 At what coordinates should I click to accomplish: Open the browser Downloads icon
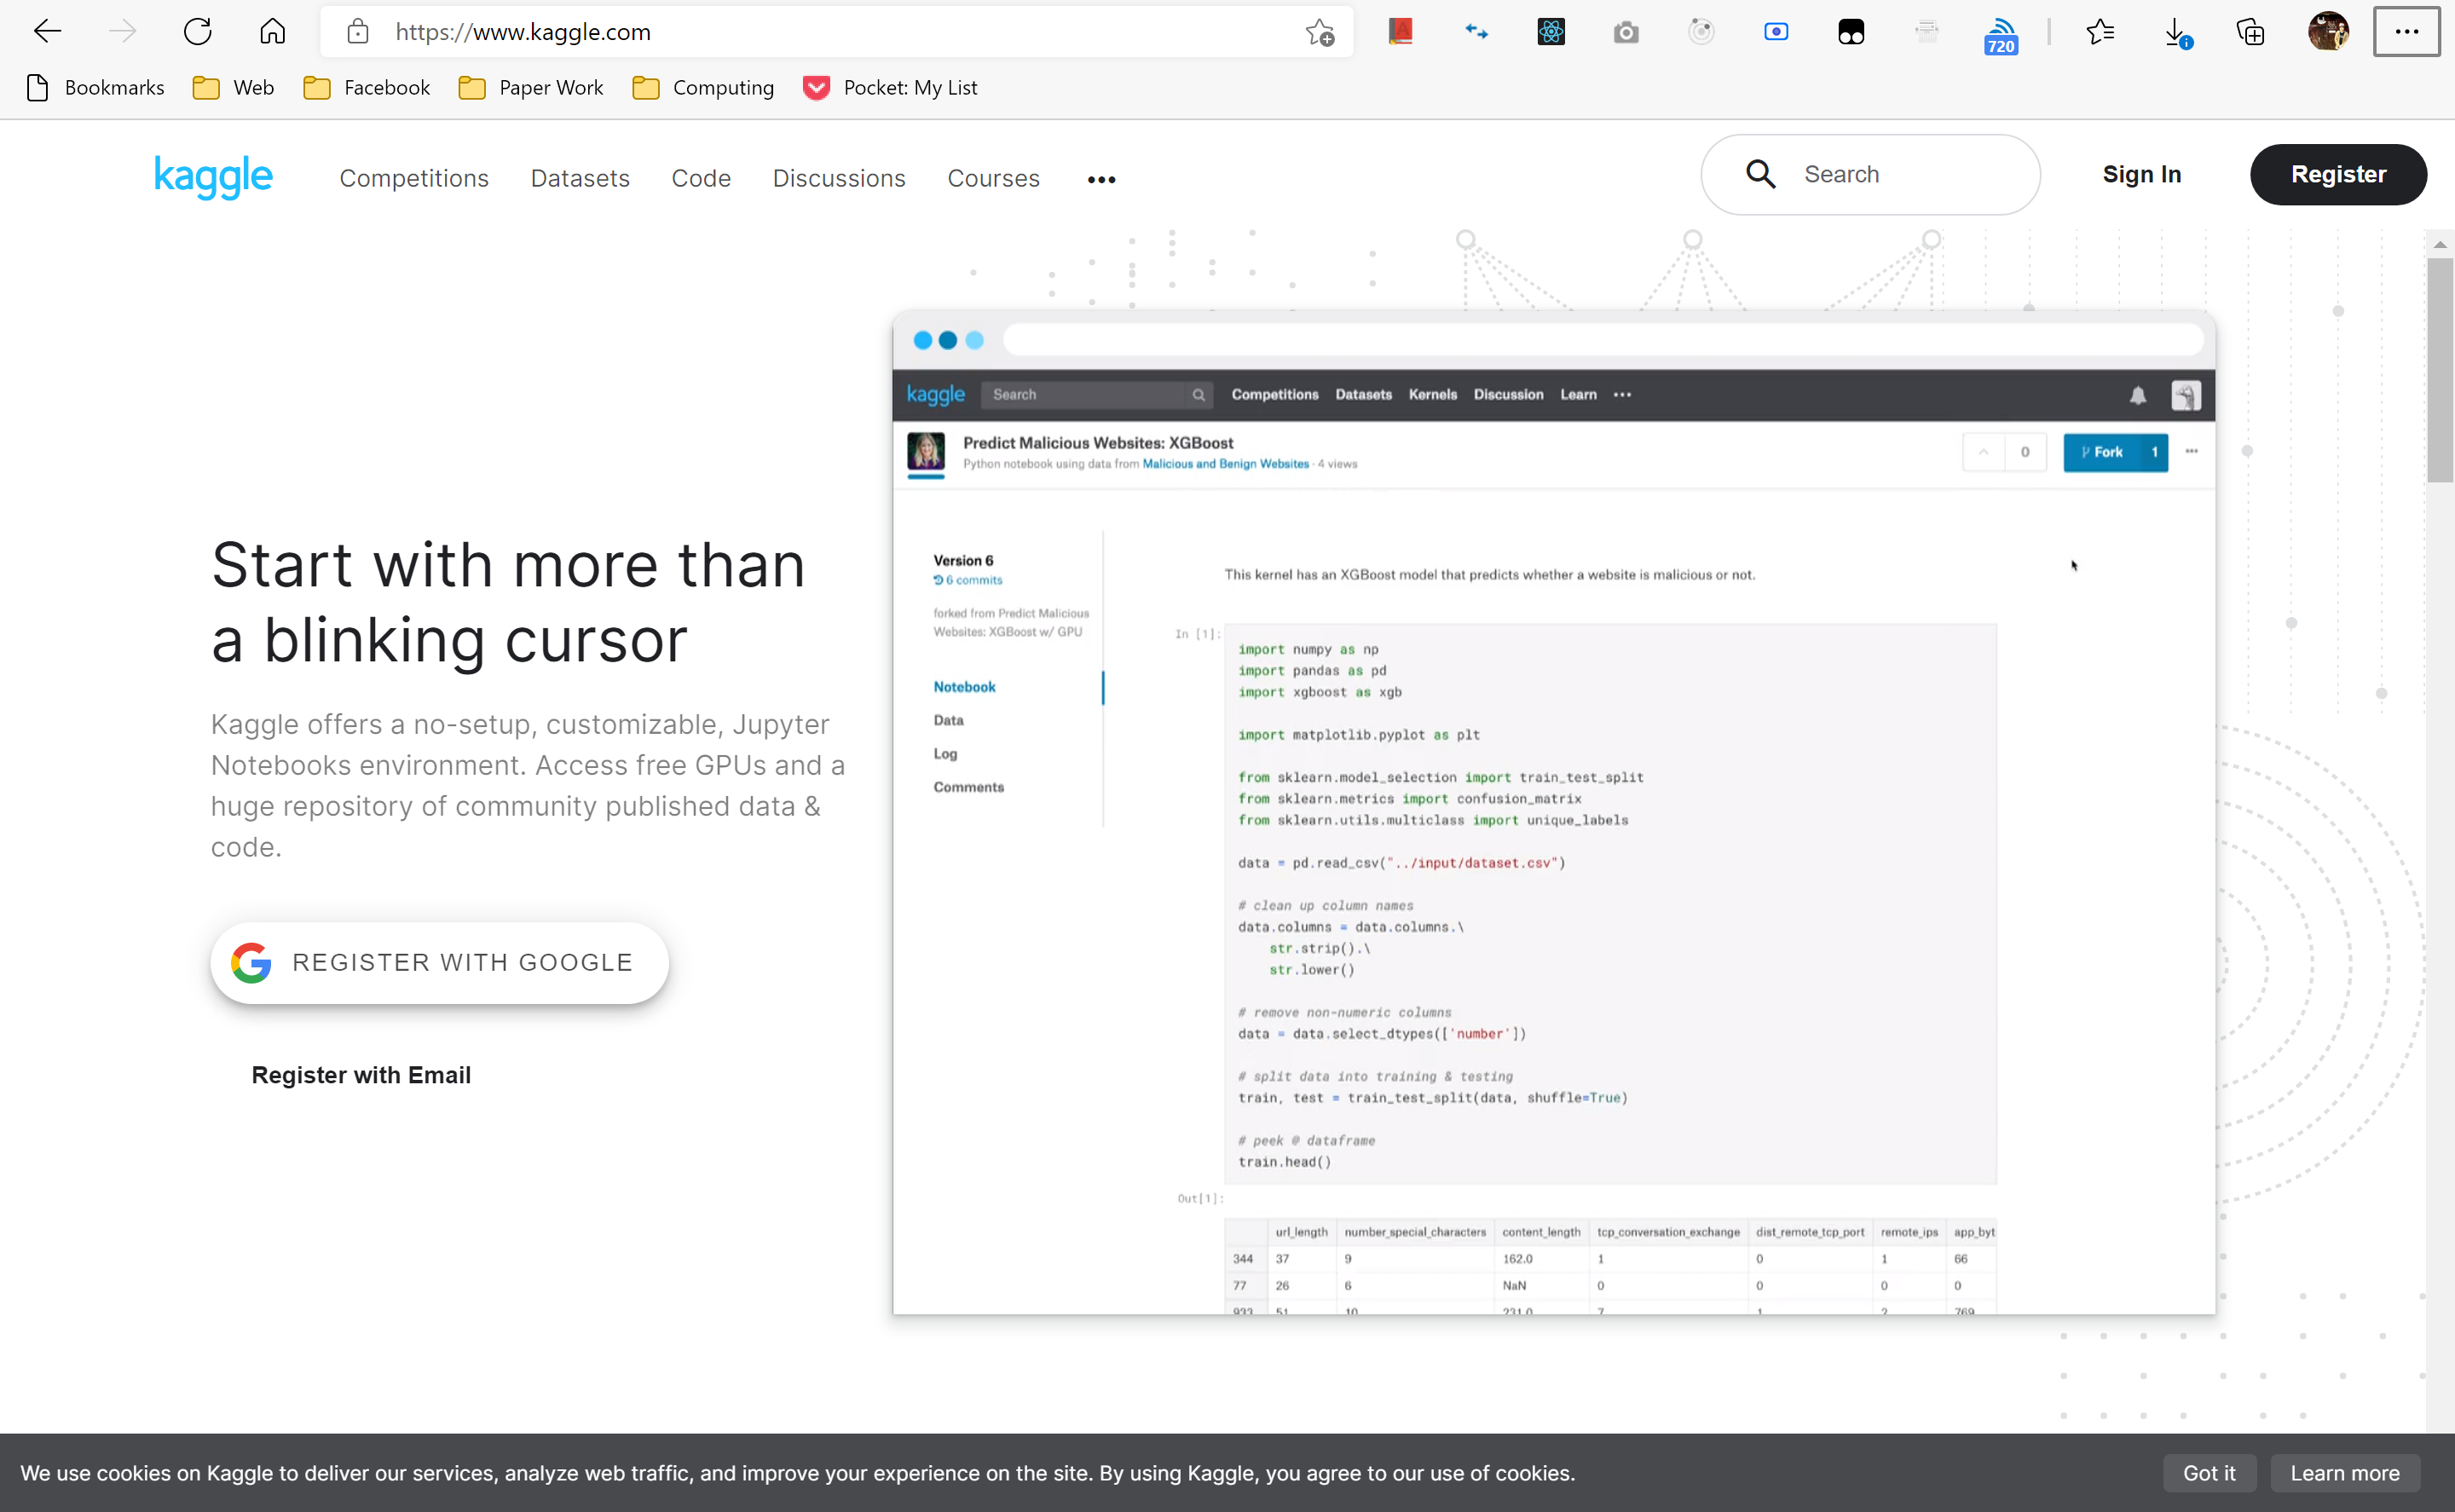(x=2176, y=32)
